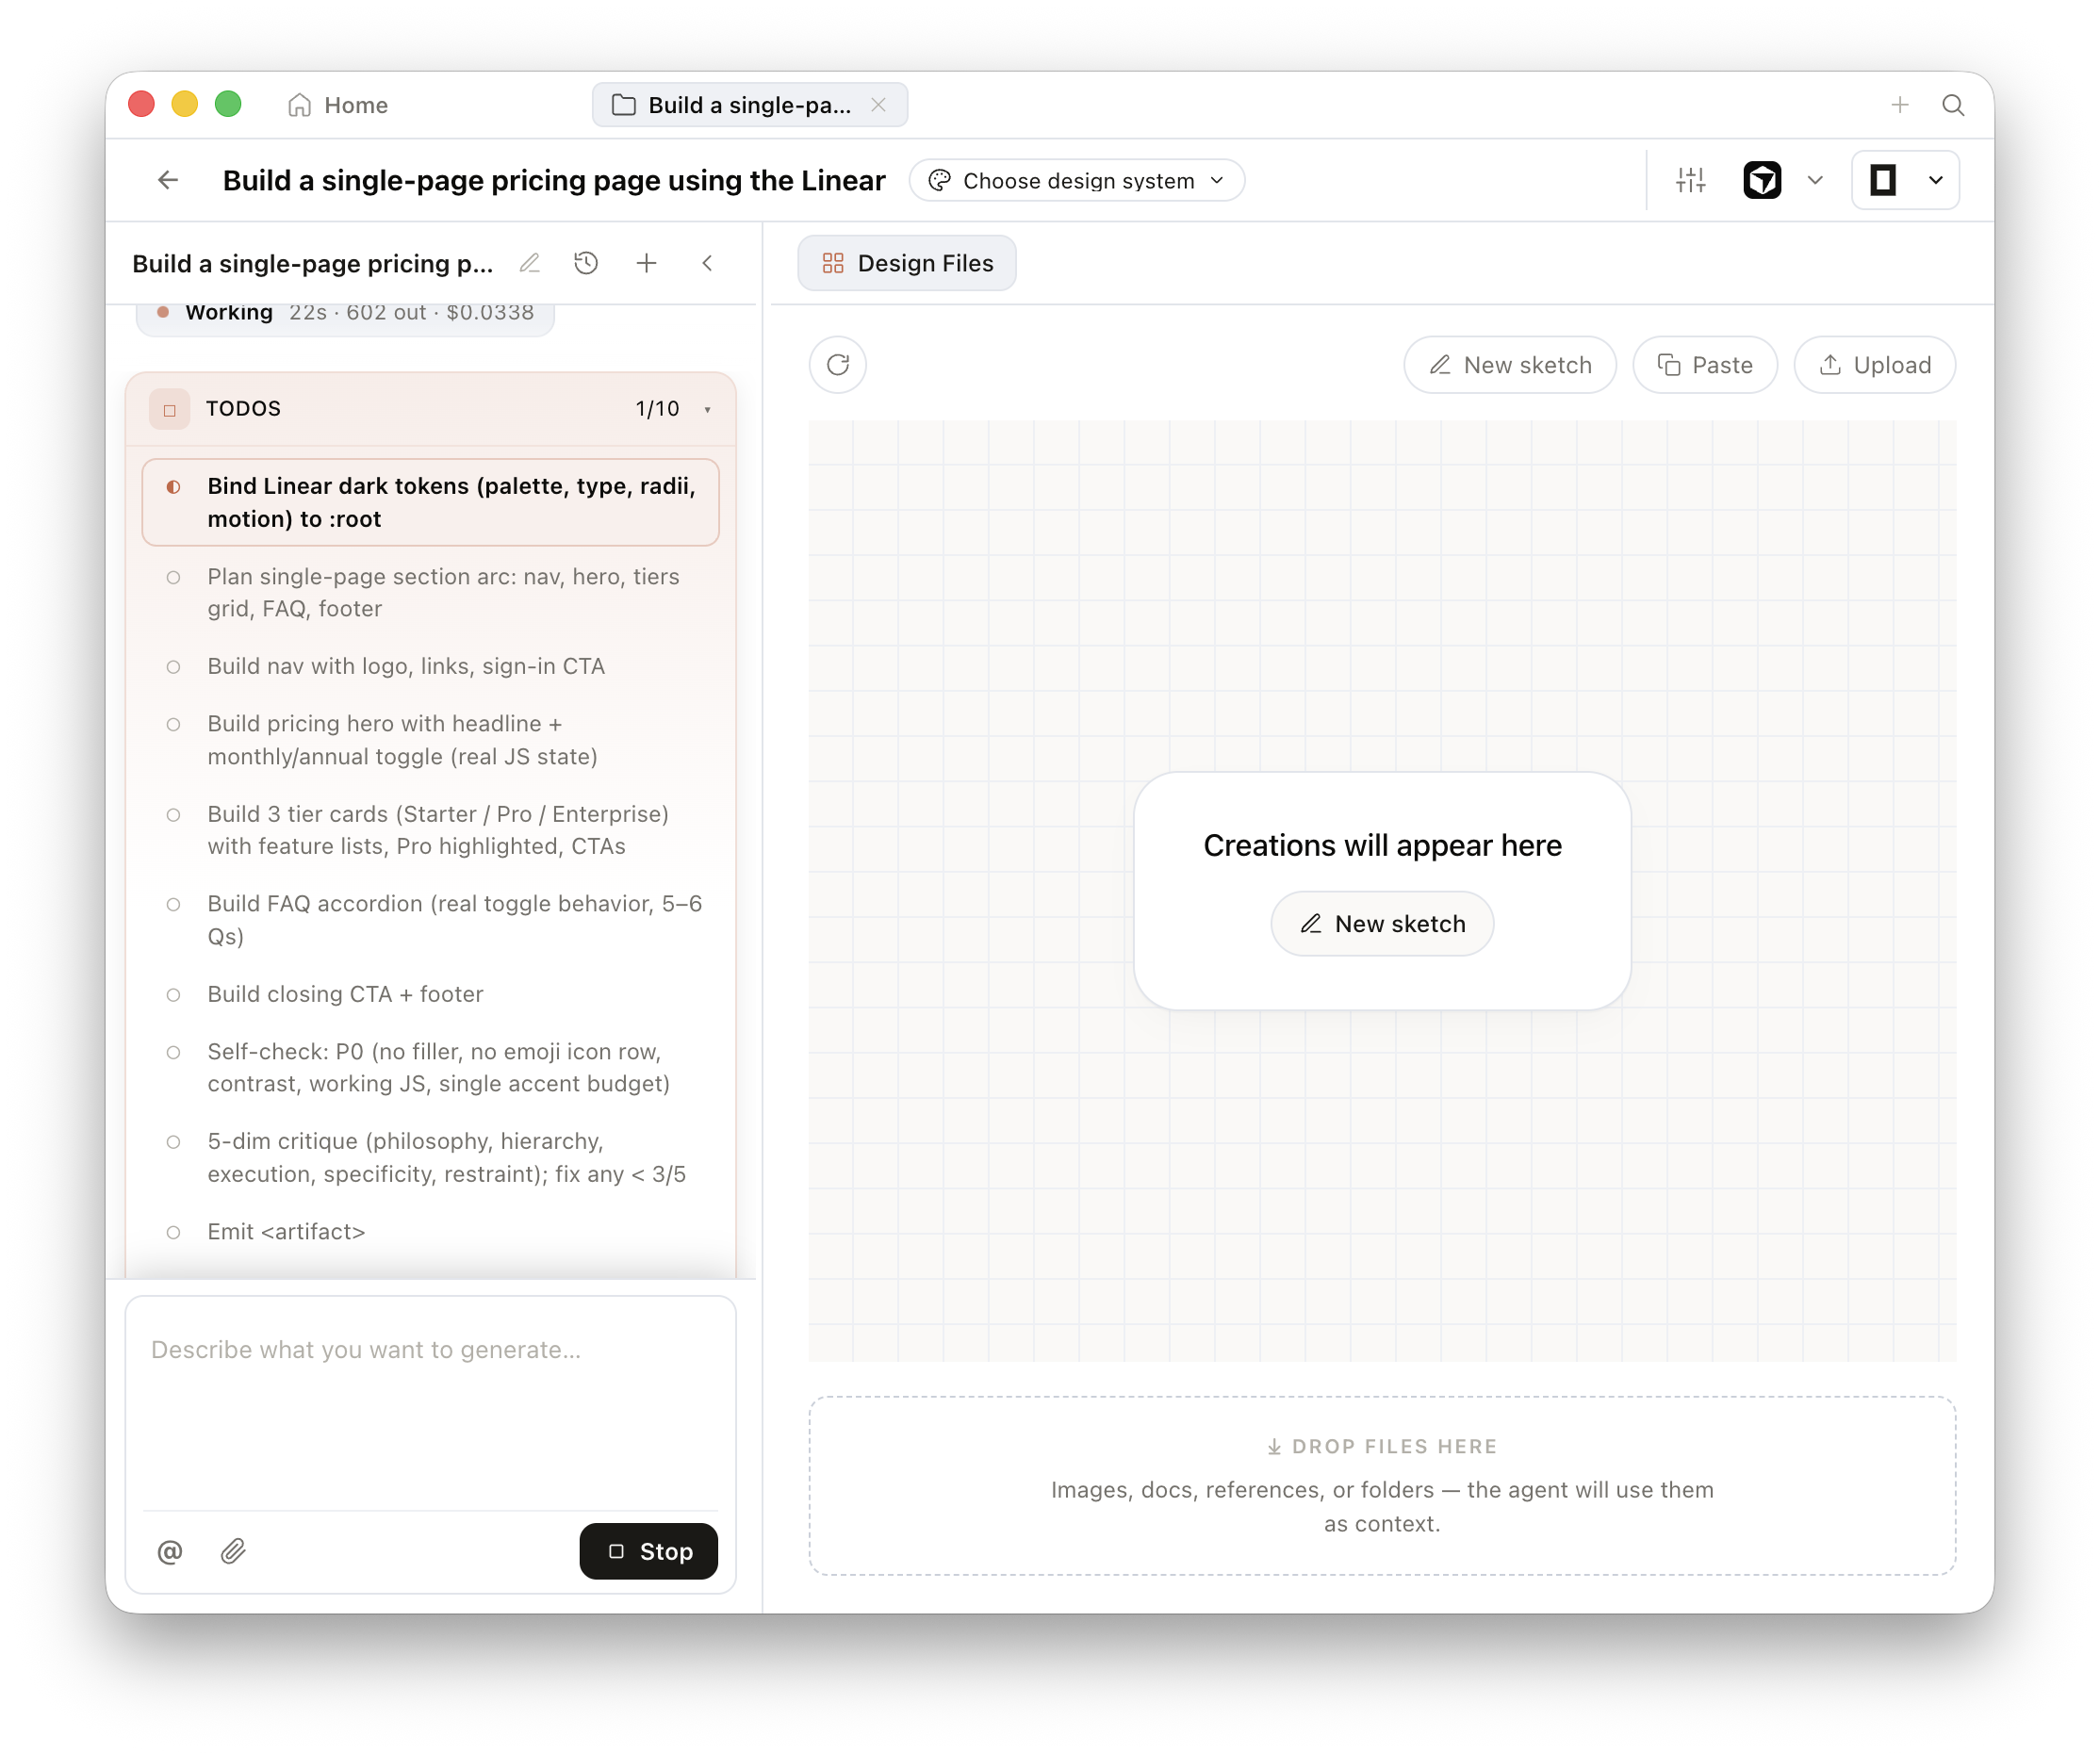The width and height of the screenshot is (2100, 1753).
Task: Toggle circle for 'Emit <artifact>' todo
Action: 173,1232
